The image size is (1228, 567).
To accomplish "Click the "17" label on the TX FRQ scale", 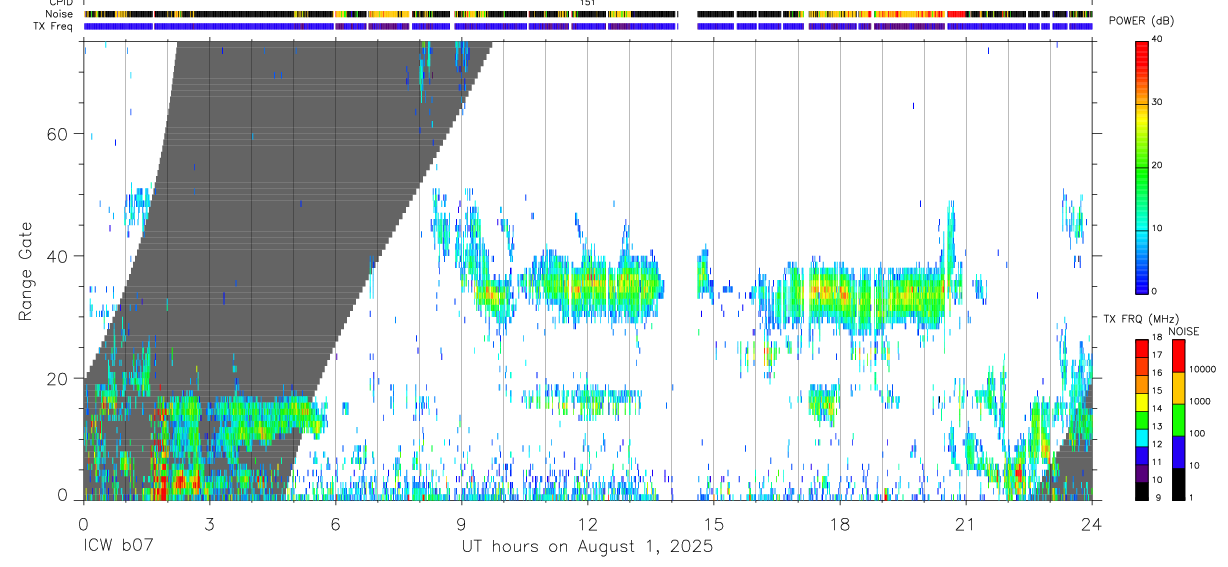I will tap(1158, 355).
